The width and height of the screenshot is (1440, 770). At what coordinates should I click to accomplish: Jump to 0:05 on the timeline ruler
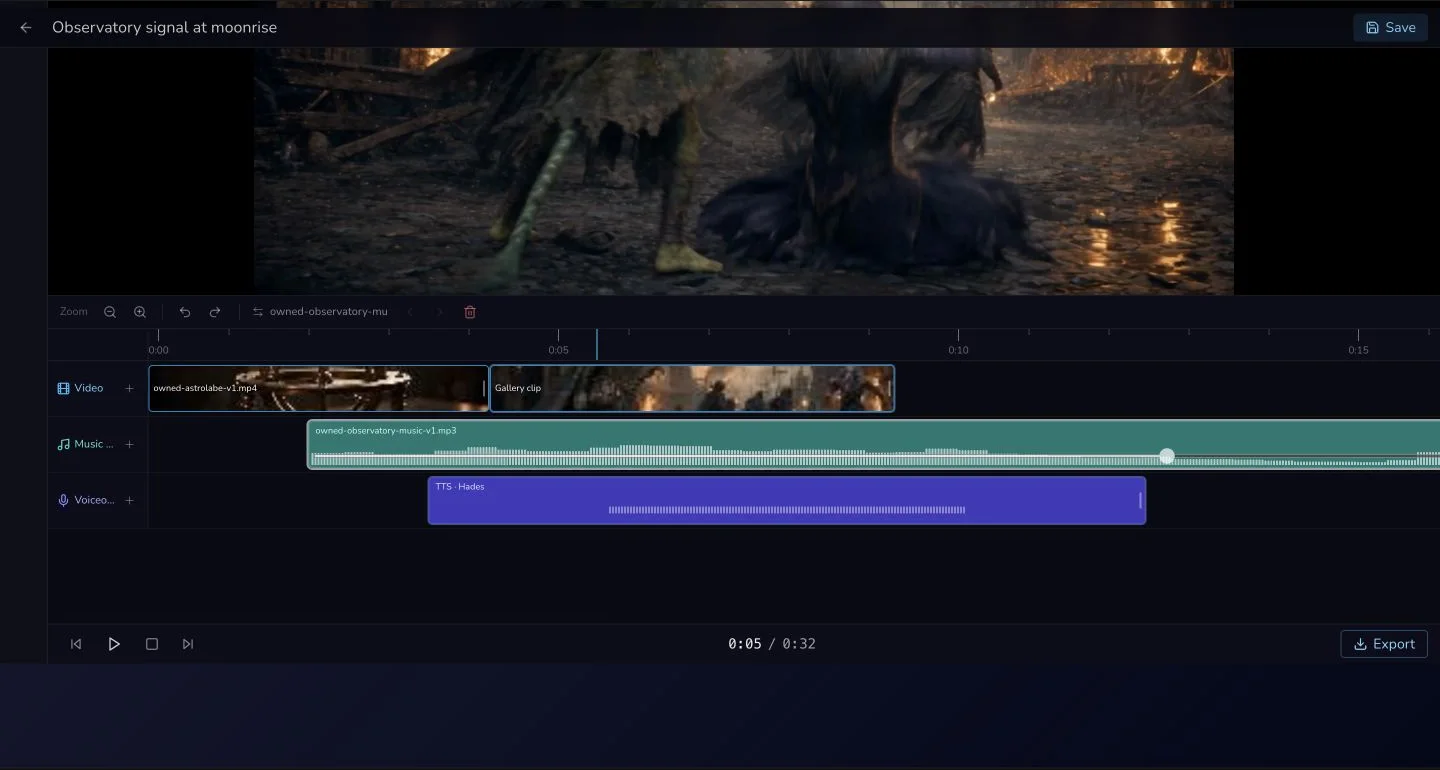coord(558,350)
